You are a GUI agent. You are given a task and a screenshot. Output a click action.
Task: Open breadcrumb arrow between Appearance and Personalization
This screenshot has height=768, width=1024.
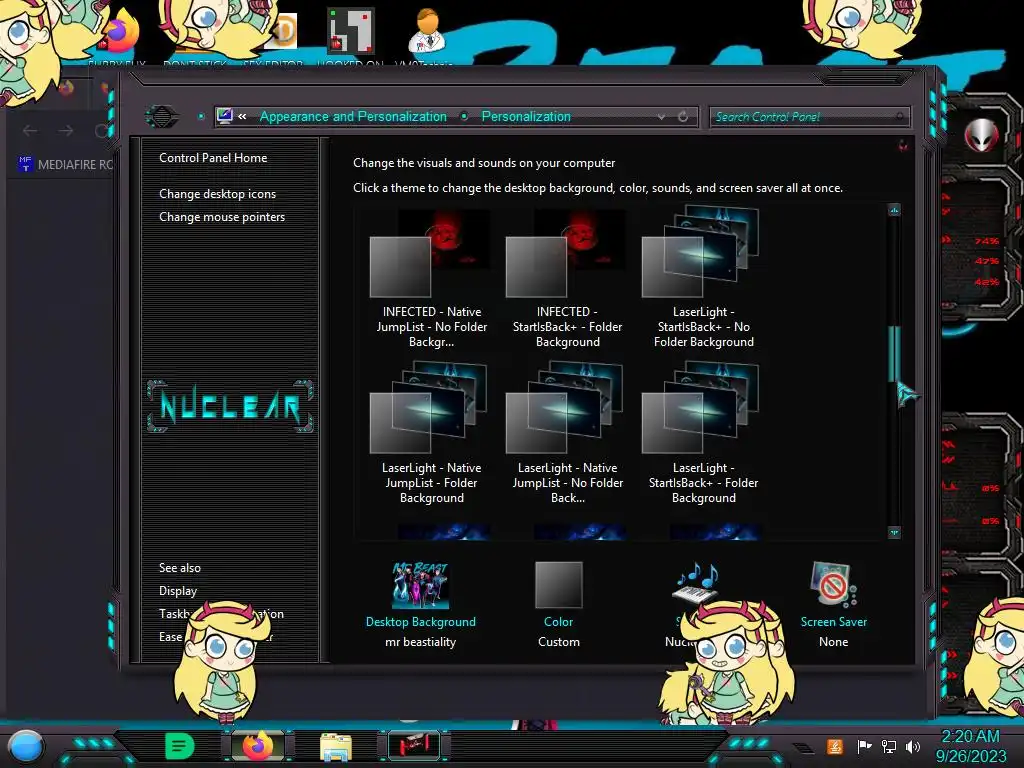point(464,117)
